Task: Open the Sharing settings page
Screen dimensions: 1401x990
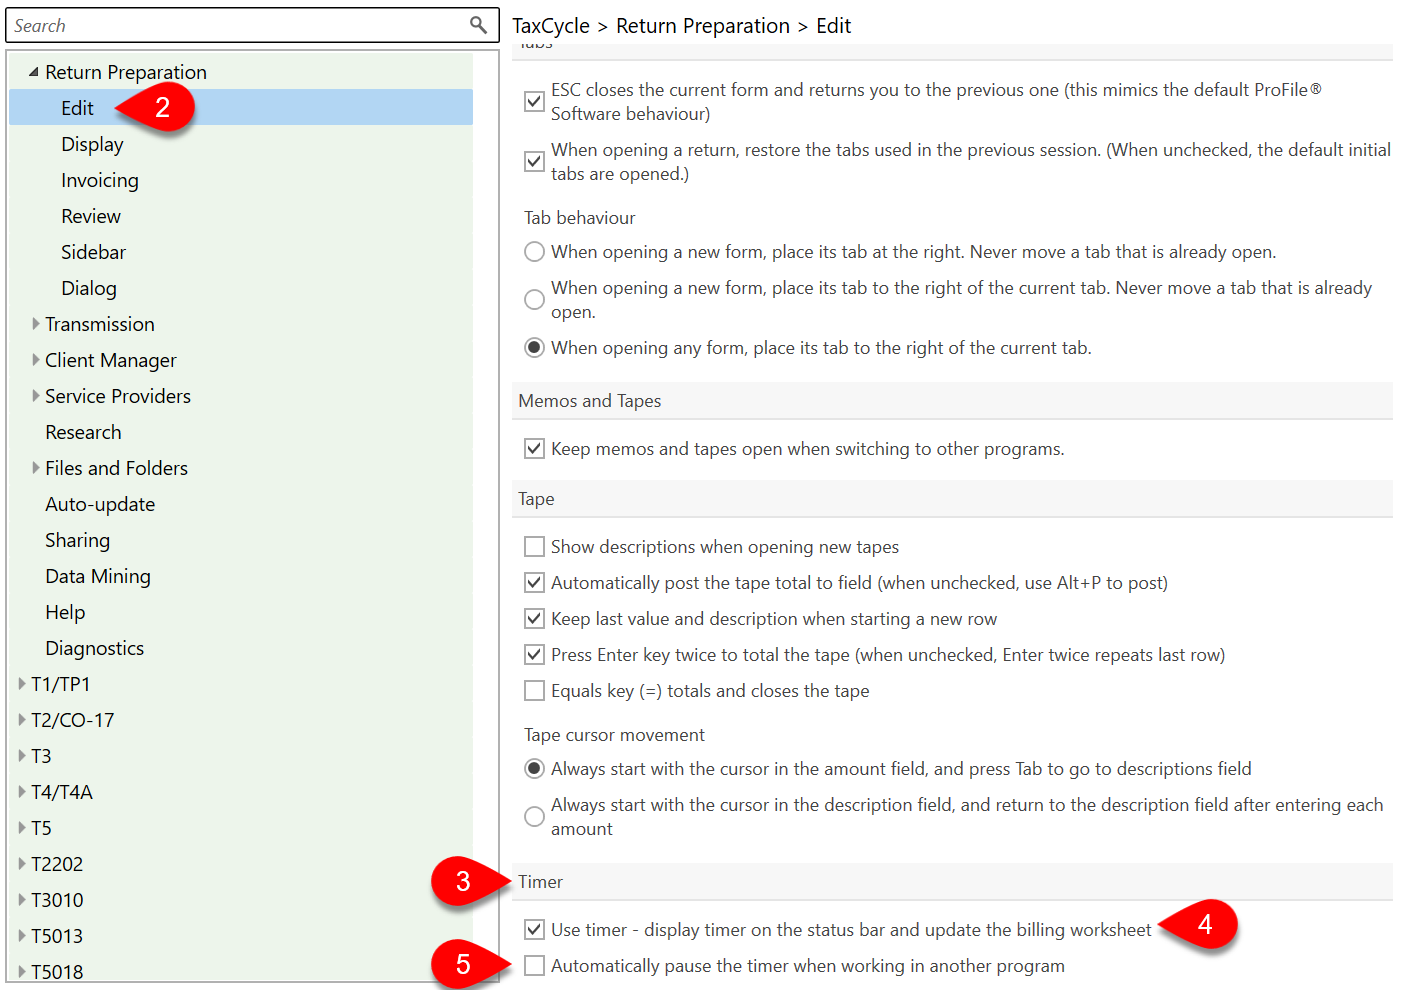Action: [77, 540]
